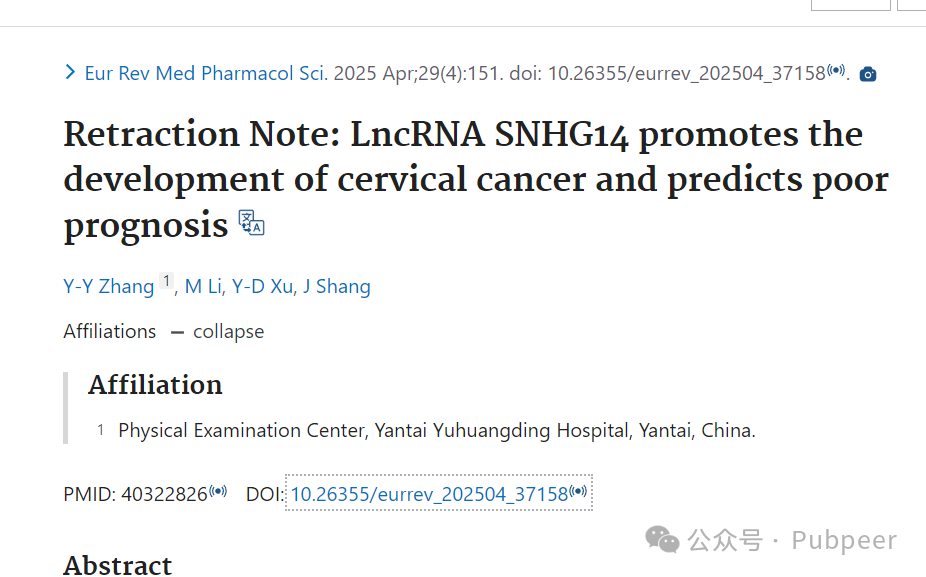
Task: Click the Affiliation heading
Action: coord(155,385)
